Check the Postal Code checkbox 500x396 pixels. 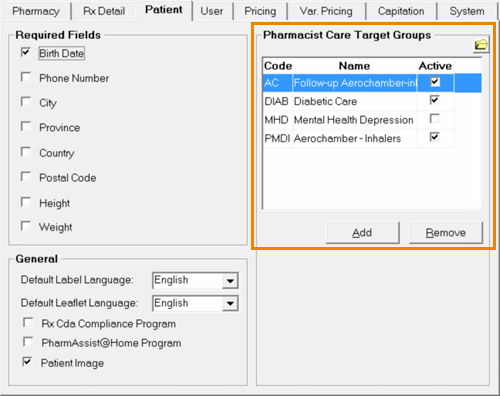pyautogui.click(x=26, y=177)
